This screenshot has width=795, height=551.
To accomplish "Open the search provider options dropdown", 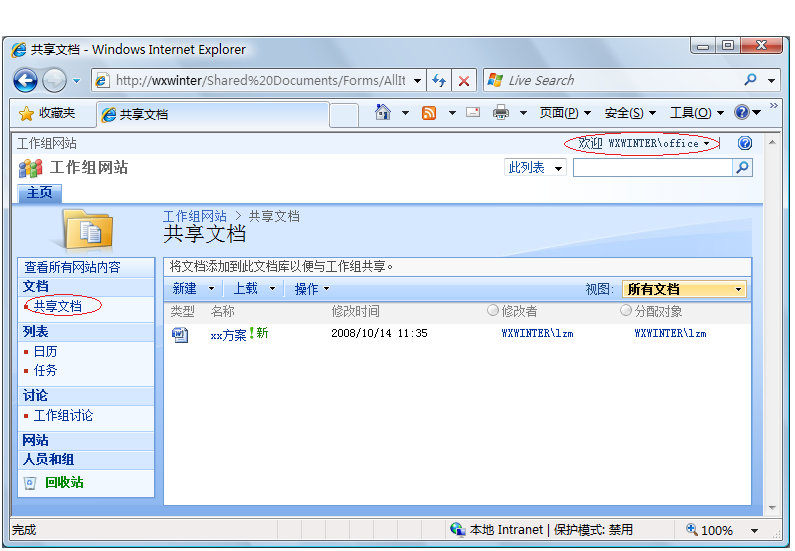I will click(771, 81).
